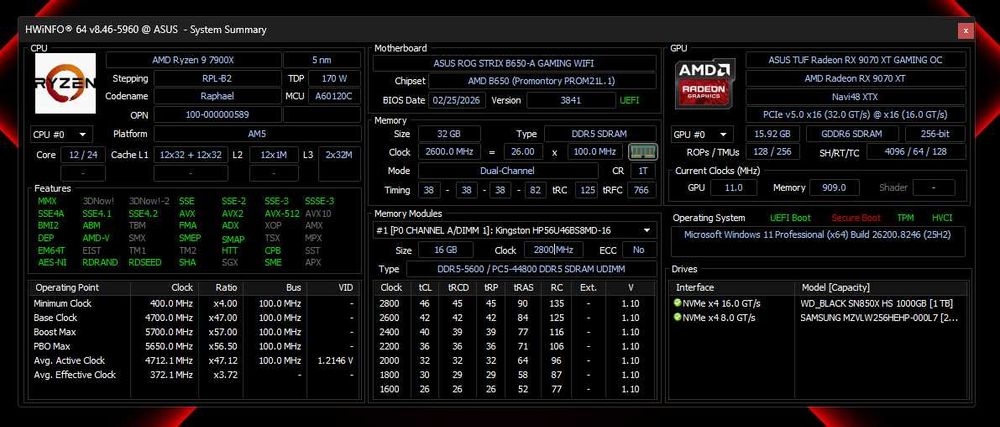This screenshot has width=1000, height=427.
Task: Select the PBO Max row
Action: [194, 346]
